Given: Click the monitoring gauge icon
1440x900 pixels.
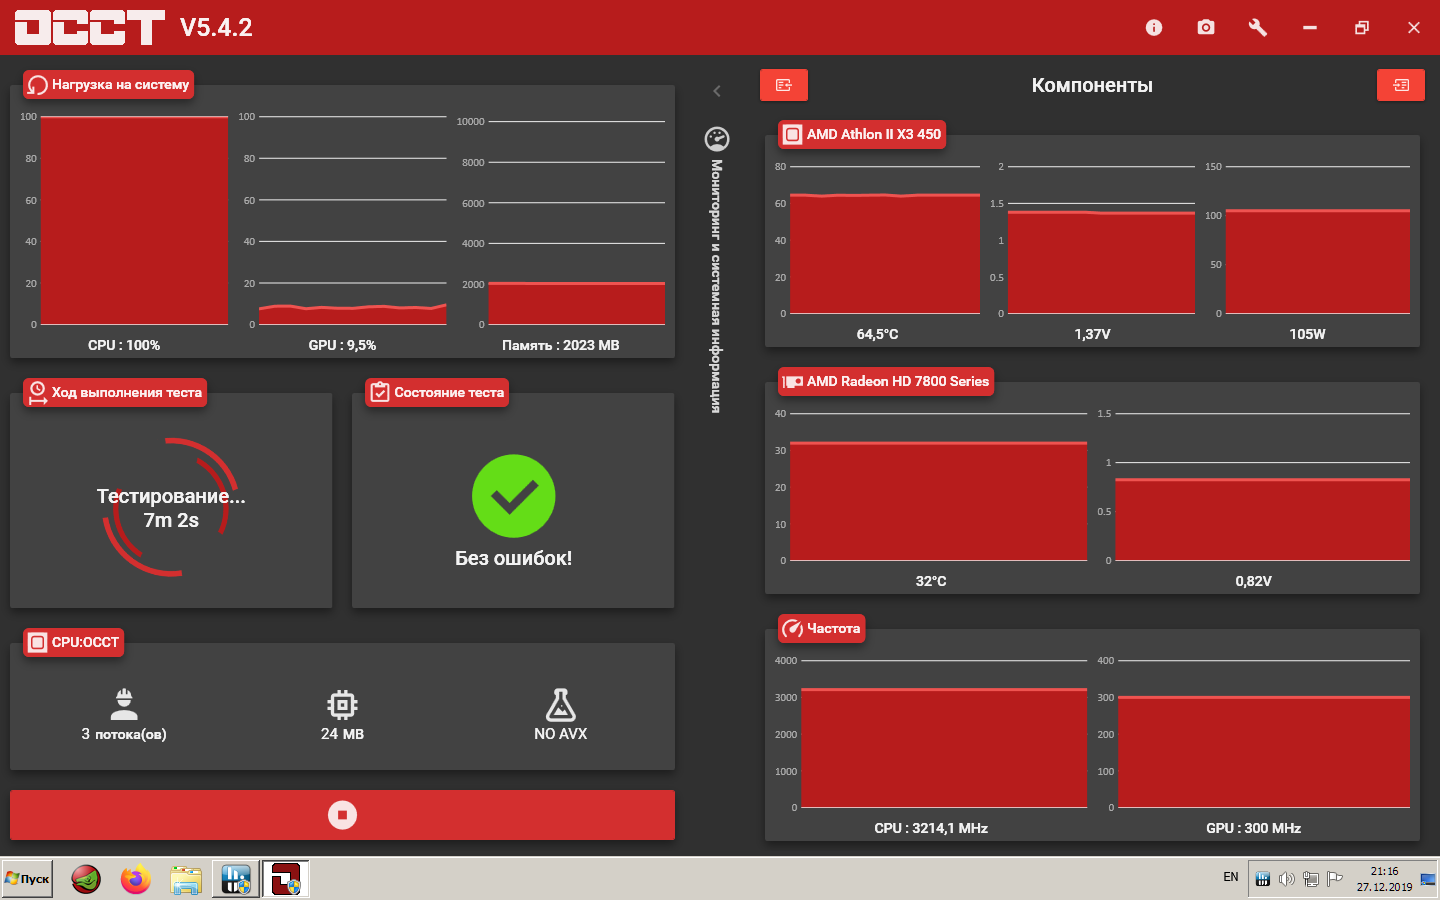Looking at the screenshot, I should tap(717, 139).
